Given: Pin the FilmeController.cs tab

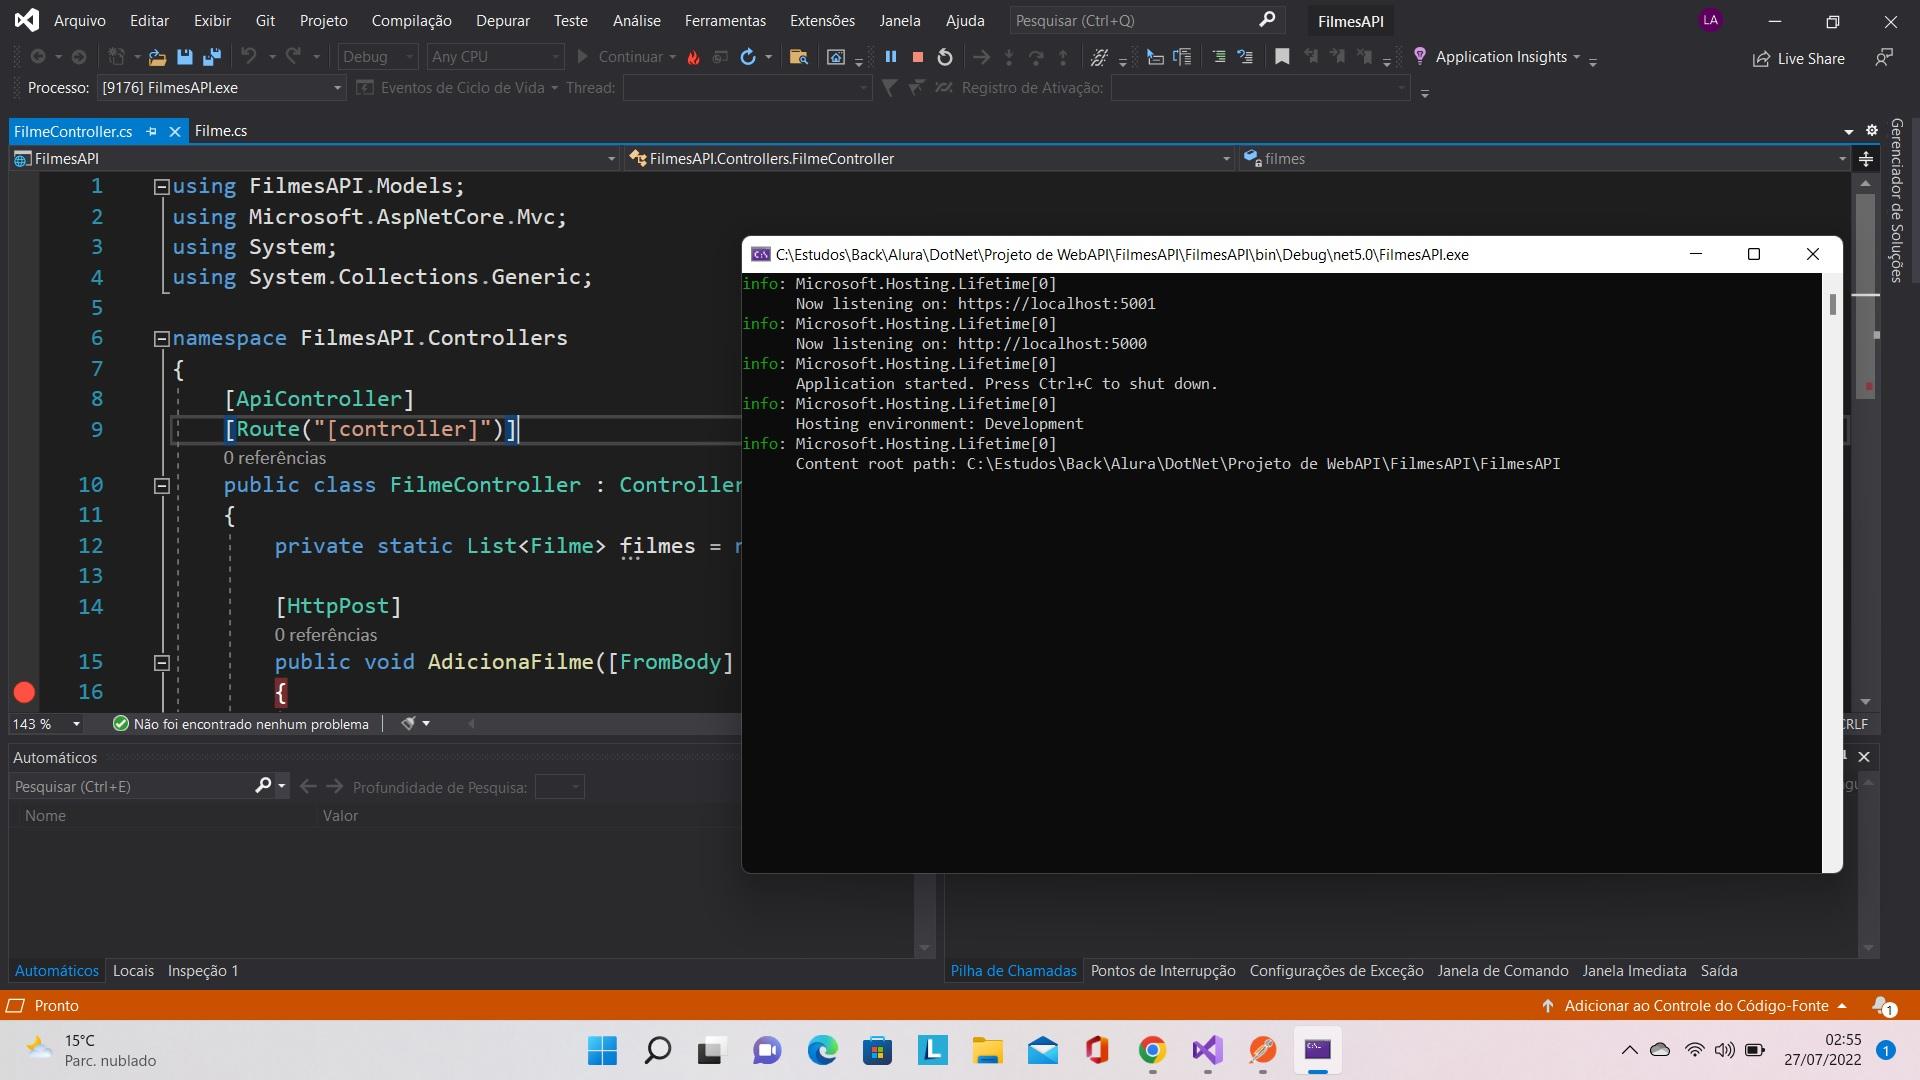Looking at the screenshot, I should pos(152,131).
